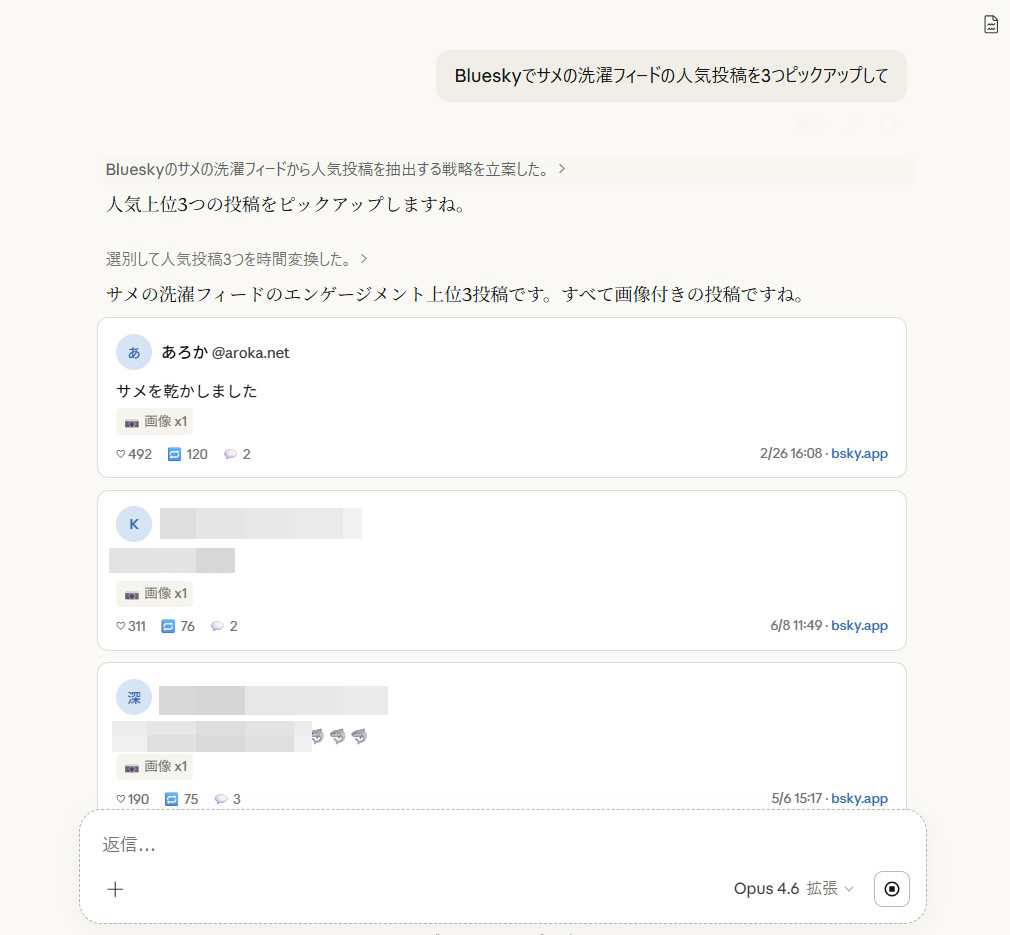Click the 画像 x1 tag in second post

[155, 594]
